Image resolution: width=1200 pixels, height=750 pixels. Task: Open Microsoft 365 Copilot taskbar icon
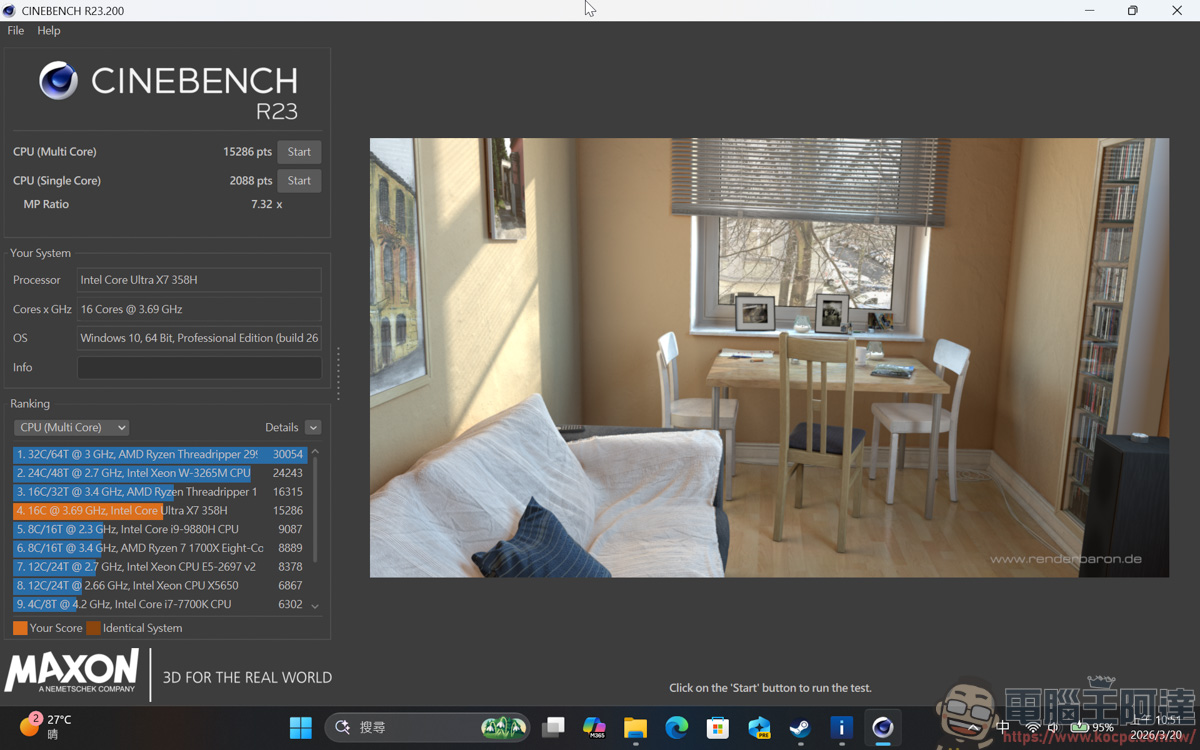click(594, 728)
